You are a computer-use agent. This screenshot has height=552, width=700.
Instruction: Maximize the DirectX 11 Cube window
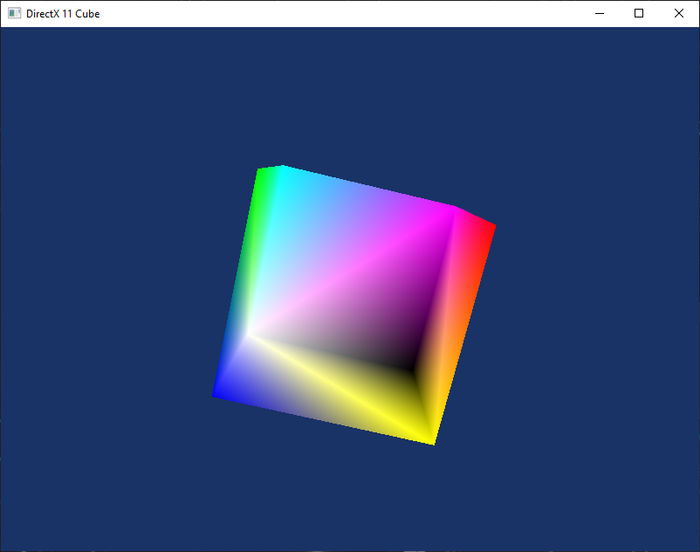tap(639, 13)
